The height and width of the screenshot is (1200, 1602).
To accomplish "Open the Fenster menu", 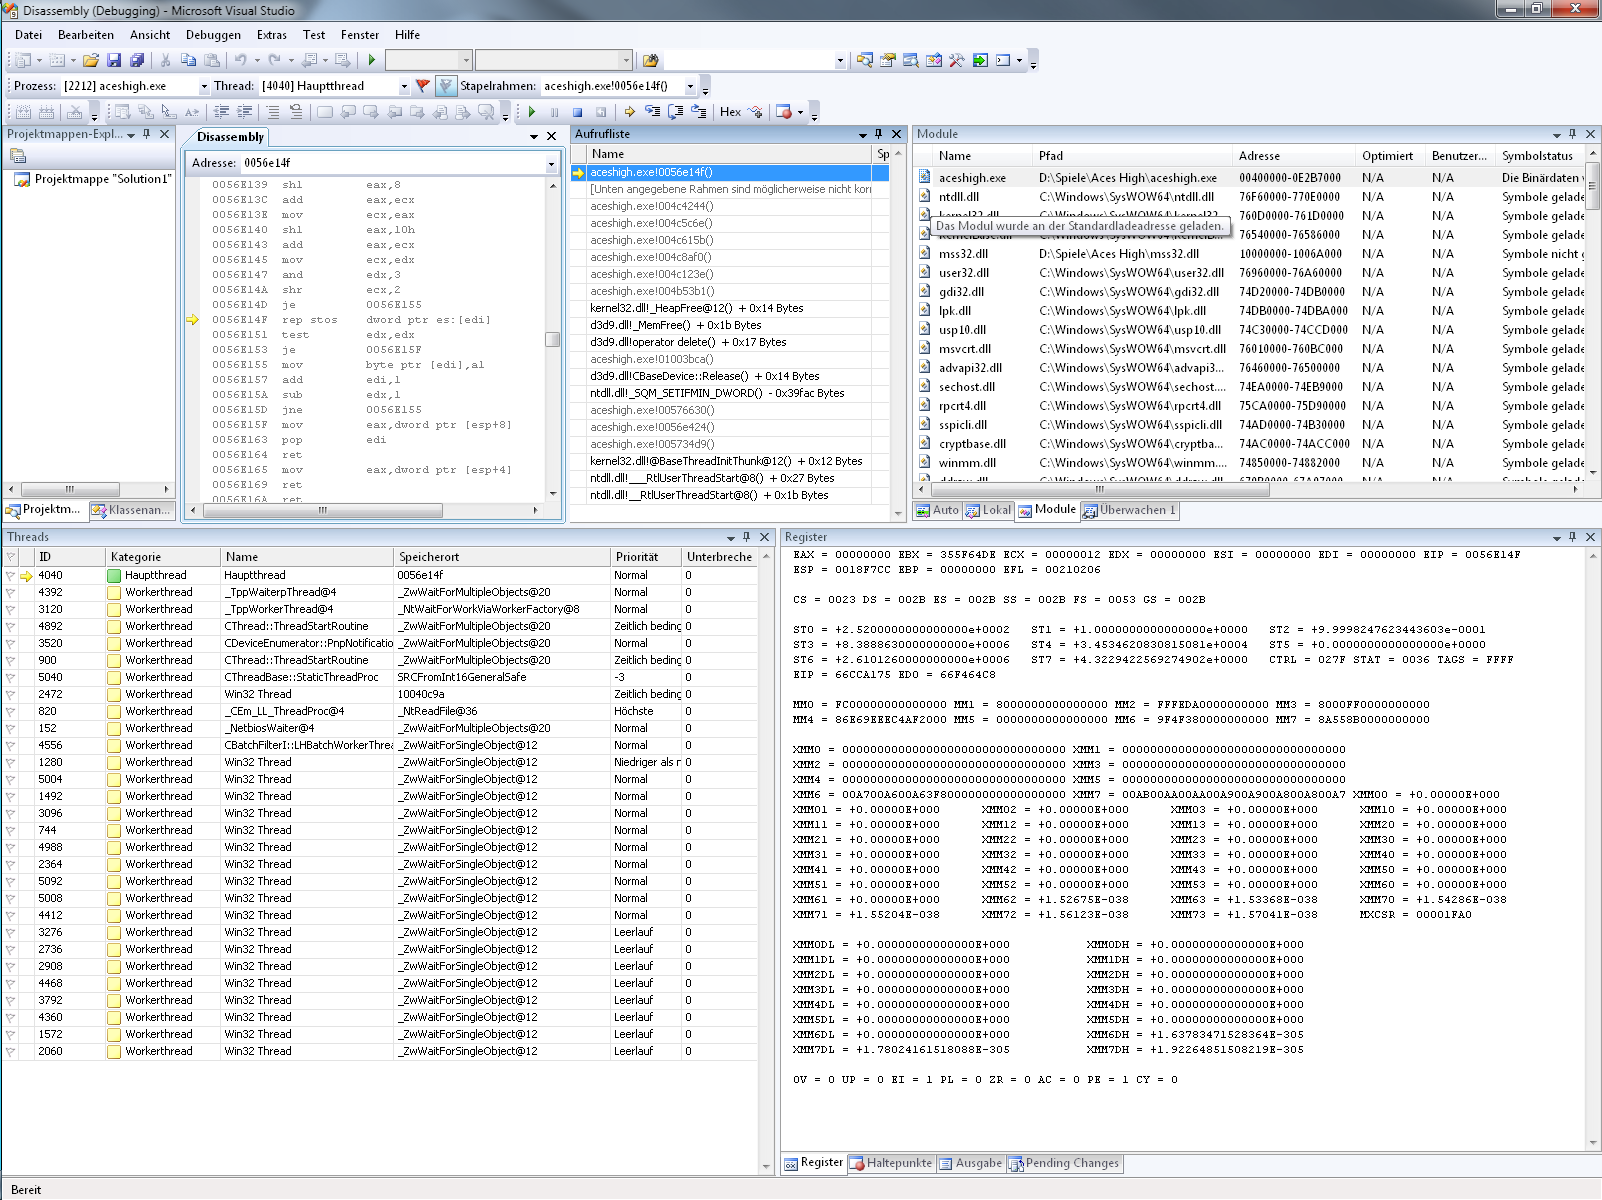I will pos(360,35).
